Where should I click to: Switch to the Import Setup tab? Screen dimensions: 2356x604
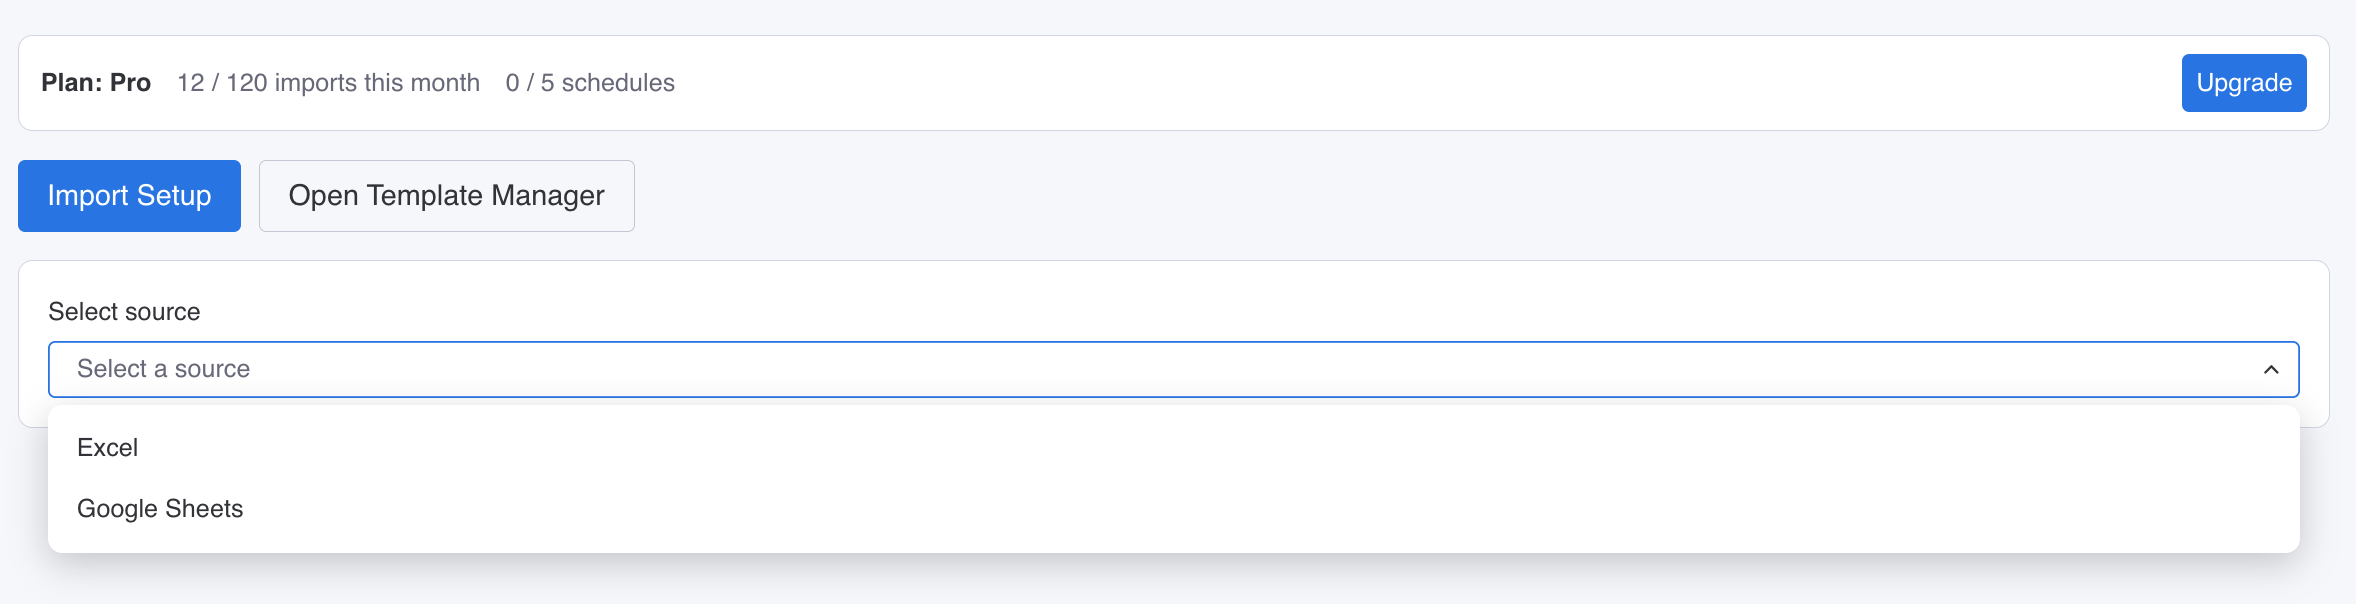tap(129, 196)
